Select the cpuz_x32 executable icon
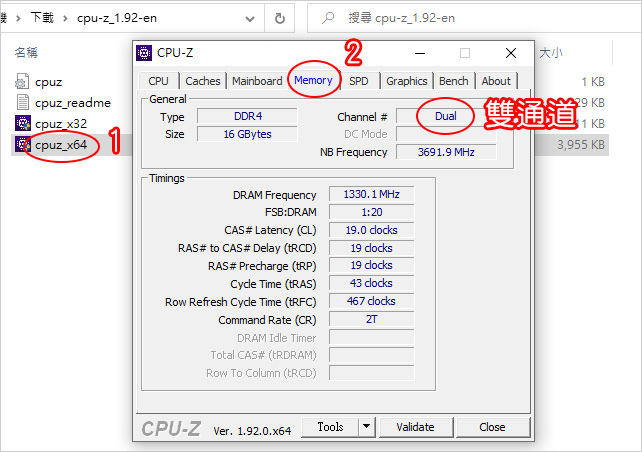 click(23, 123)
